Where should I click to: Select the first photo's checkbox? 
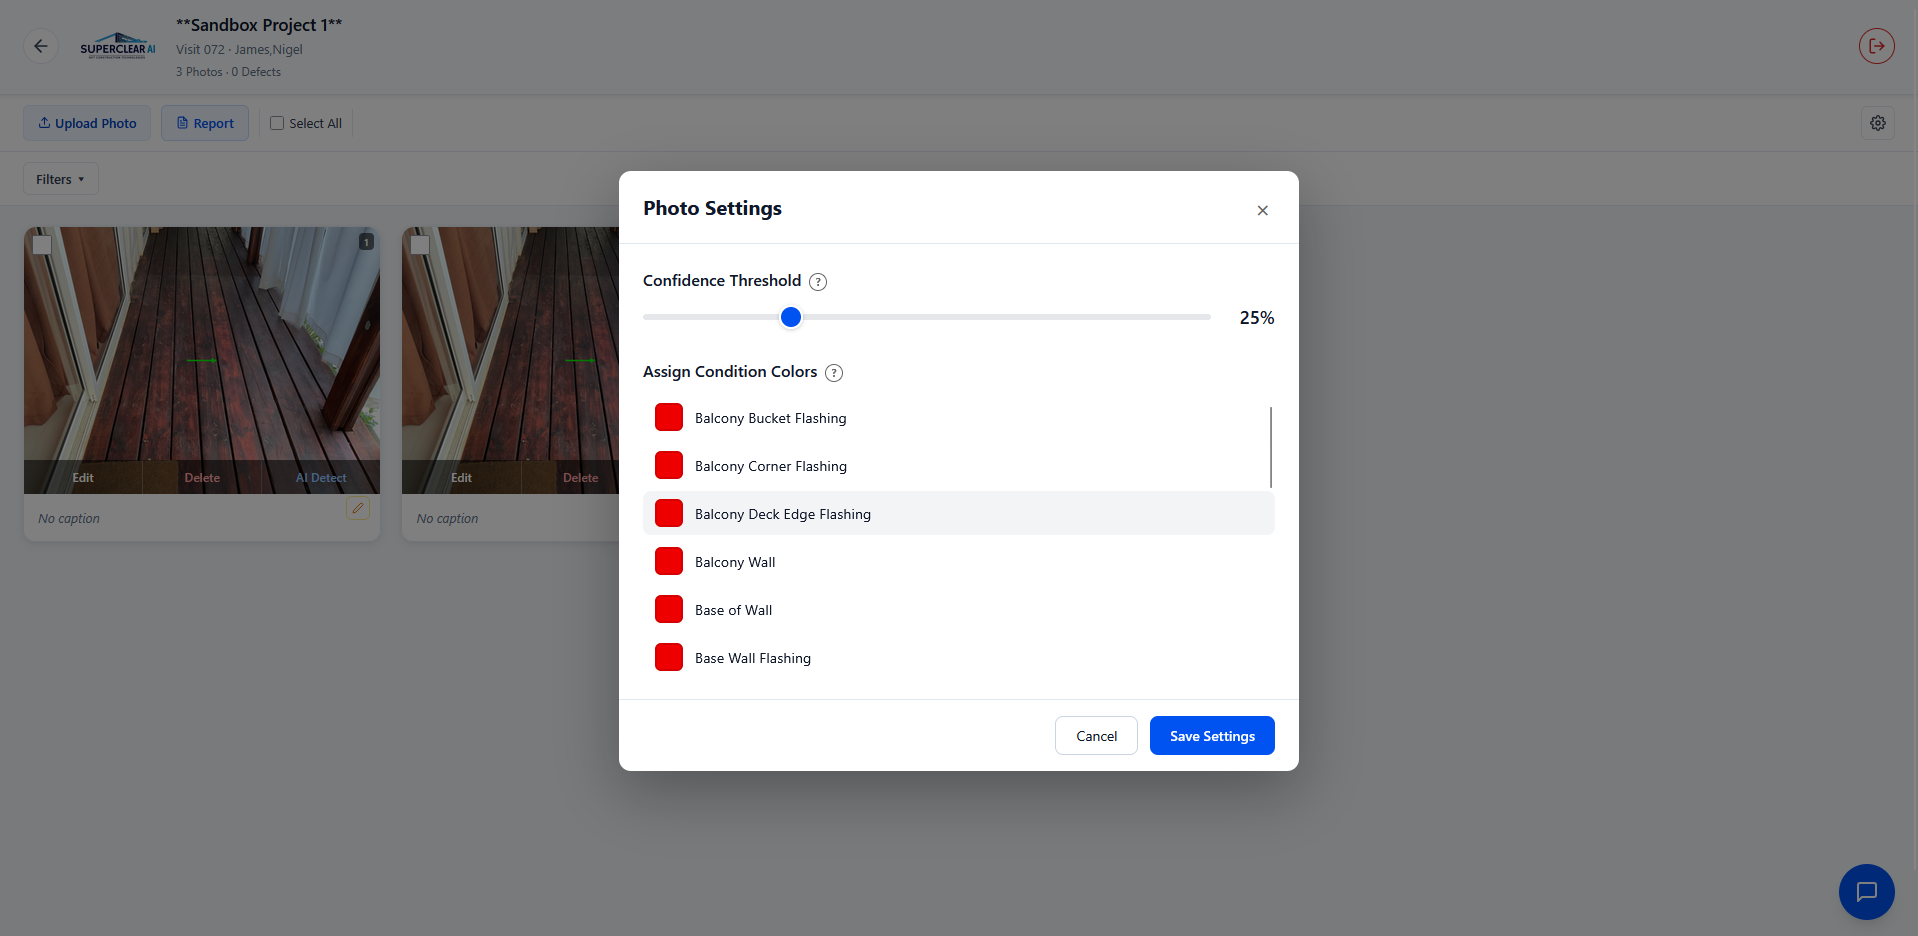[42, 245]
